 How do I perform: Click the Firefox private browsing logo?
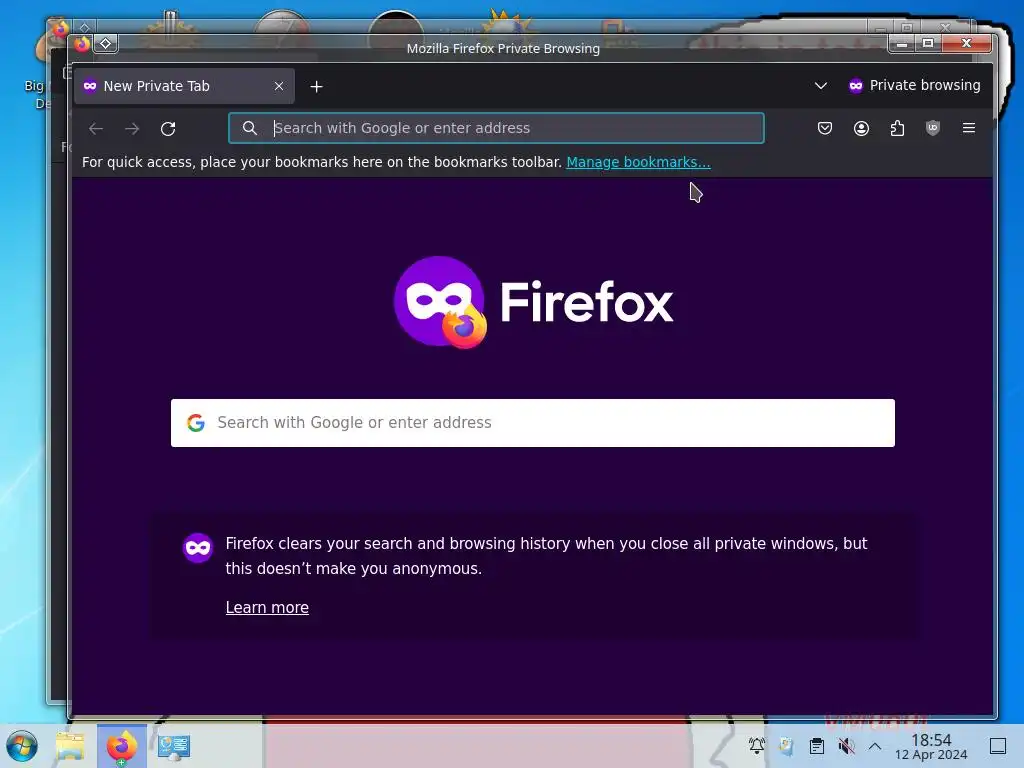pyautogui.click(x=534, y=302)
